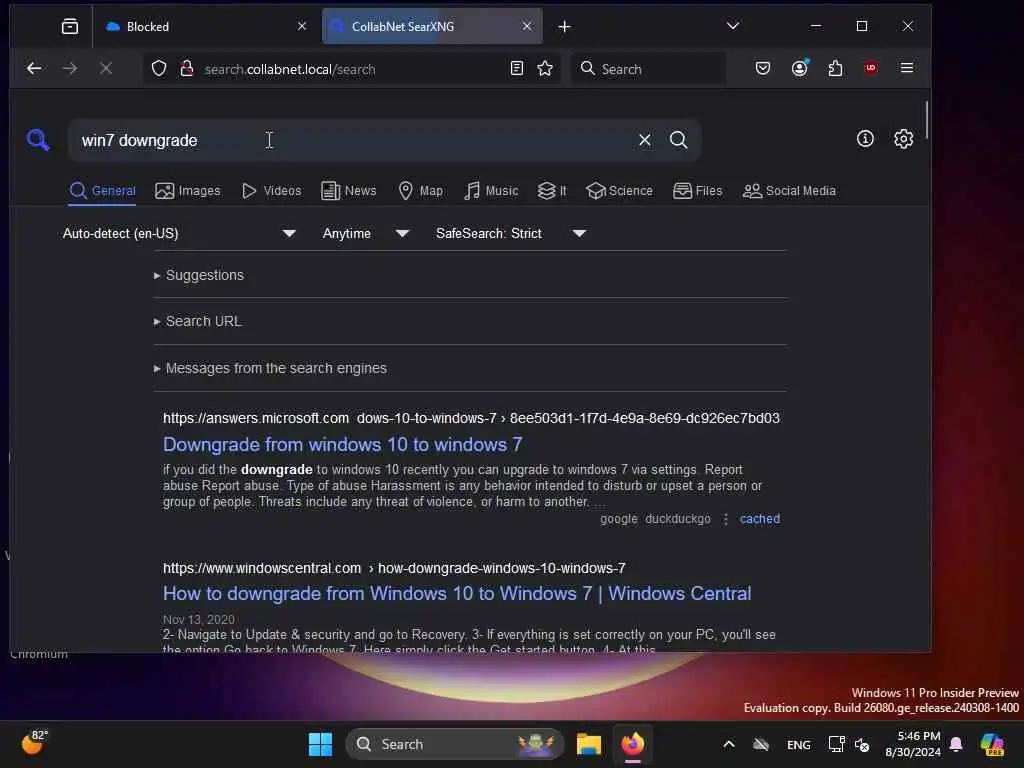Open the Firefox account icon

(x=799, y=68)
